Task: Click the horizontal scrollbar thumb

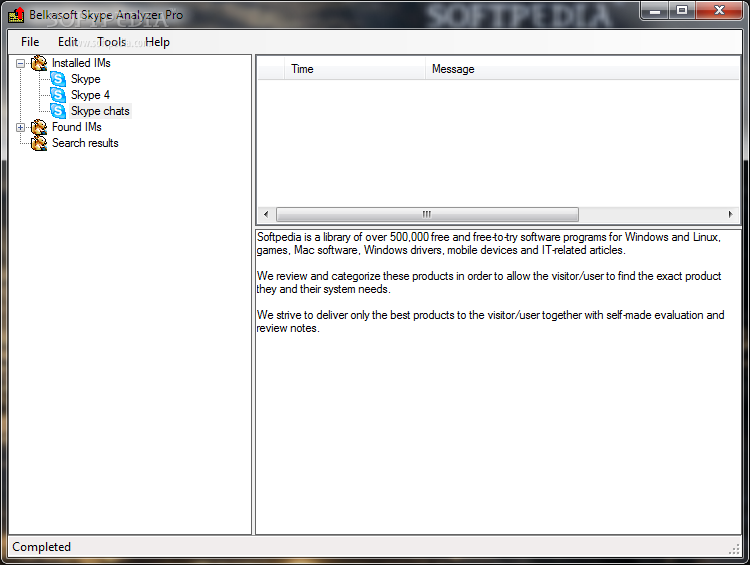Action: coord(427,214)
